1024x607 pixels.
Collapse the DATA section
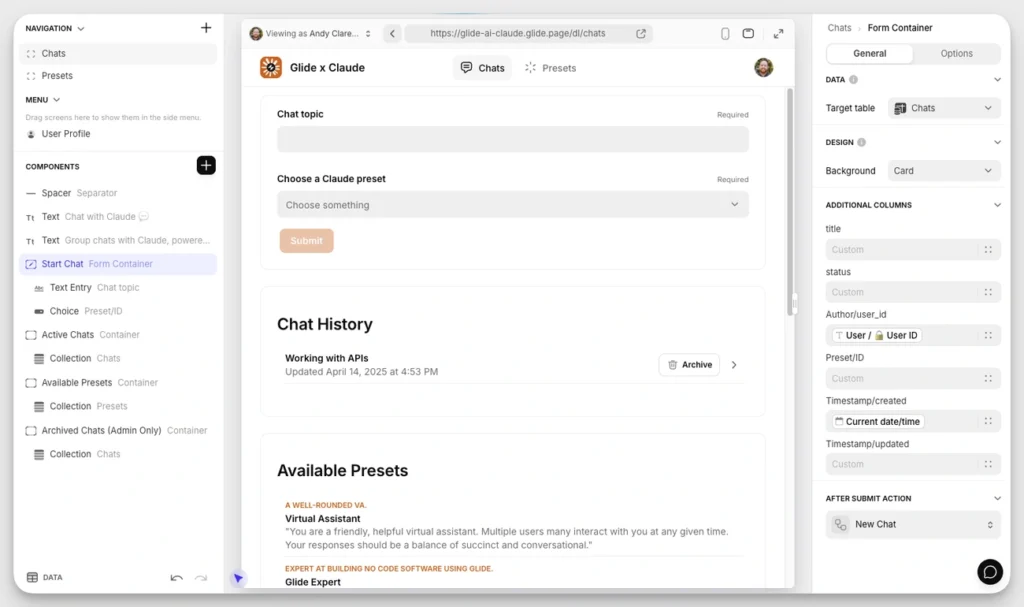pos(997,80)
